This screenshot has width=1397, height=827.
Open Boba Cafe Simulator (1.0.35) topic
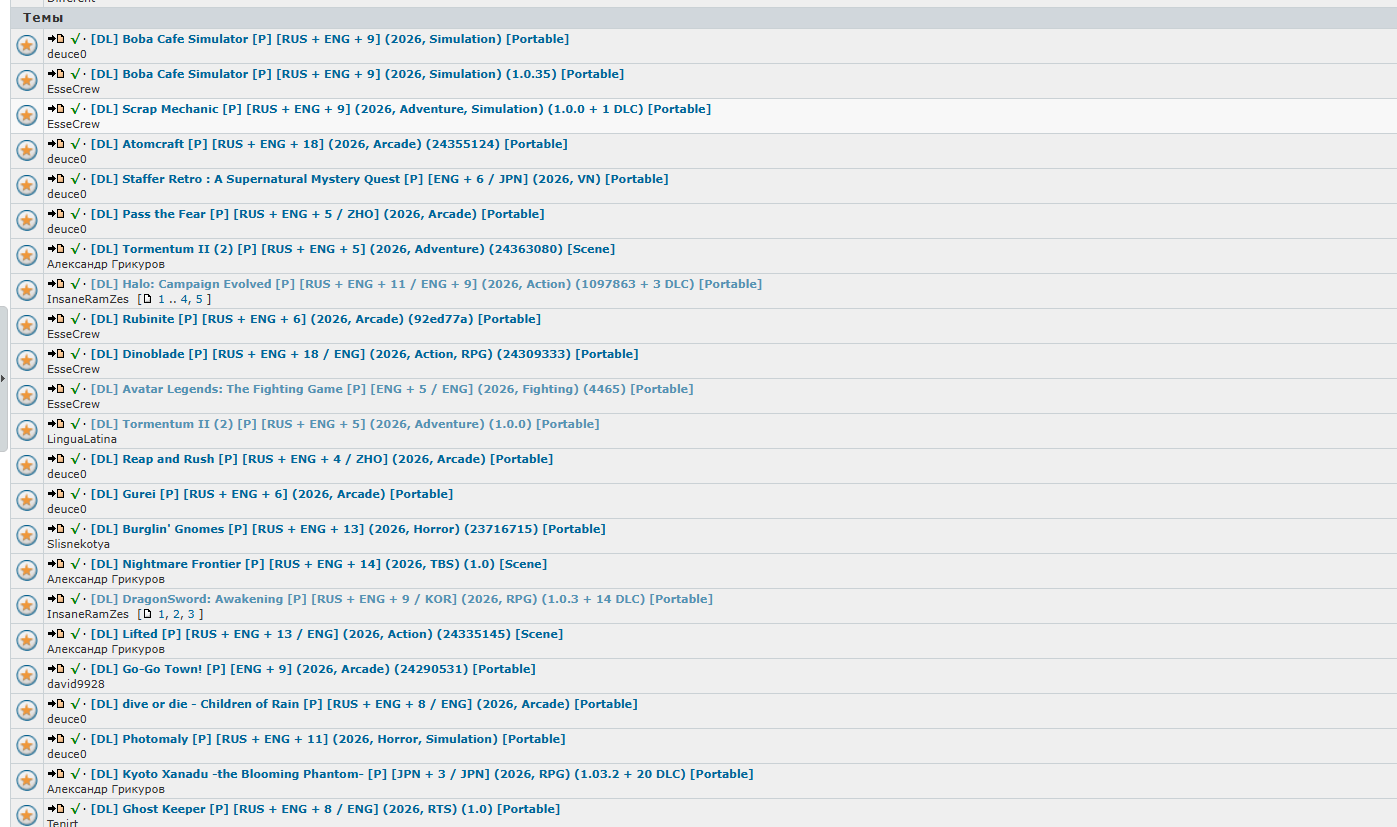click(357, 74)
